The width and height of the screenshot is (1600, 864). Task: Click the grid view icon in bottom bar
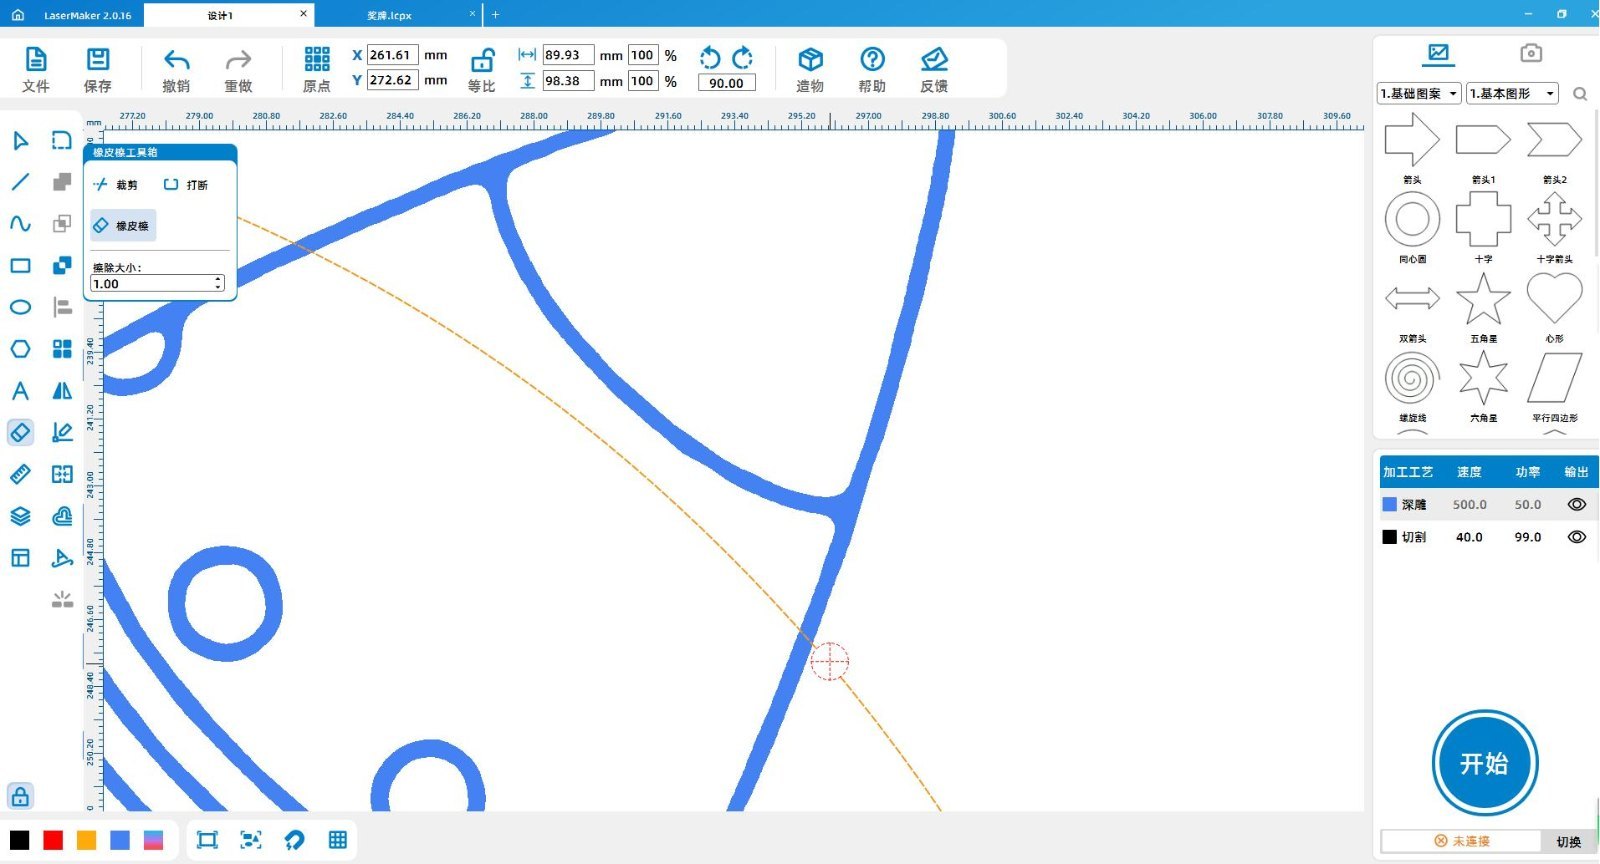[338, 840]
